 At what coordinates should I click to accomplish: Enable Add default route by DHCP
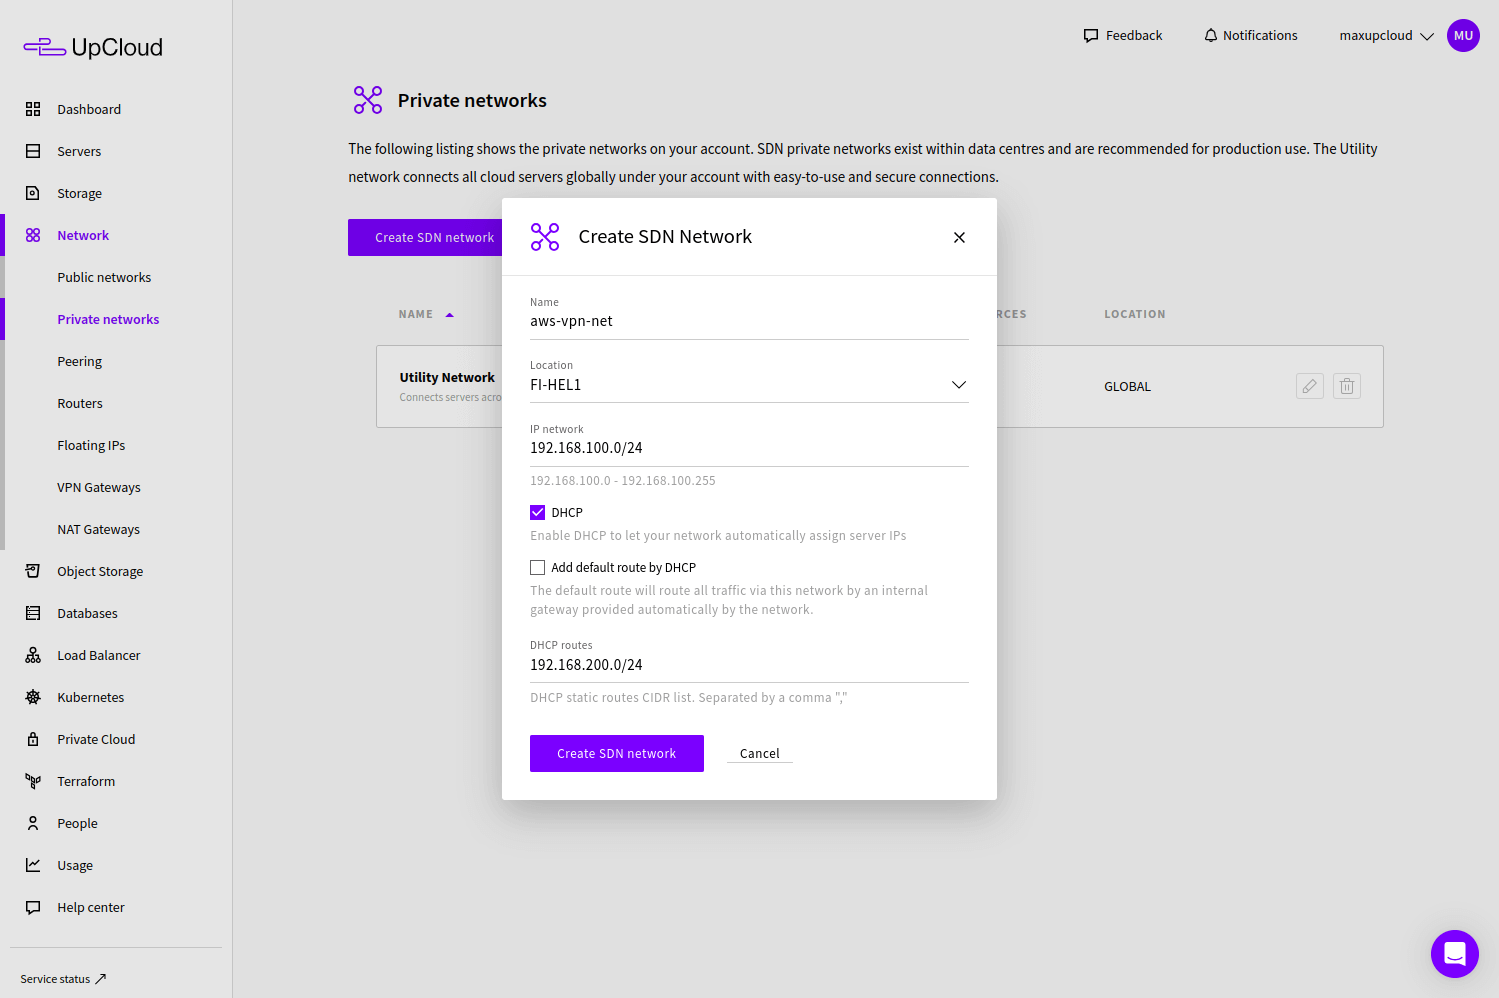pyautogui.click(x=538, y=567)
